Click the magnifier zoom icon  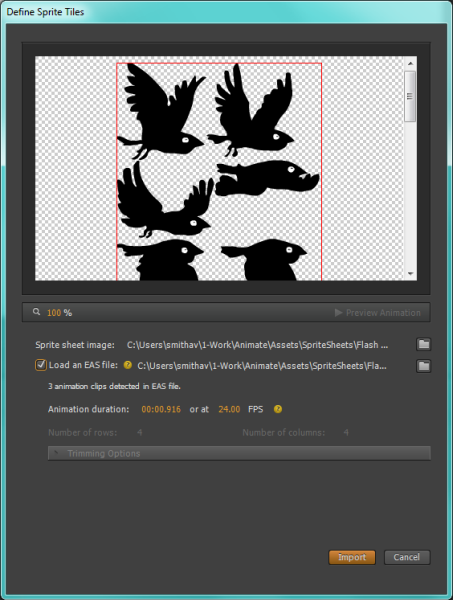click(36, 312)
